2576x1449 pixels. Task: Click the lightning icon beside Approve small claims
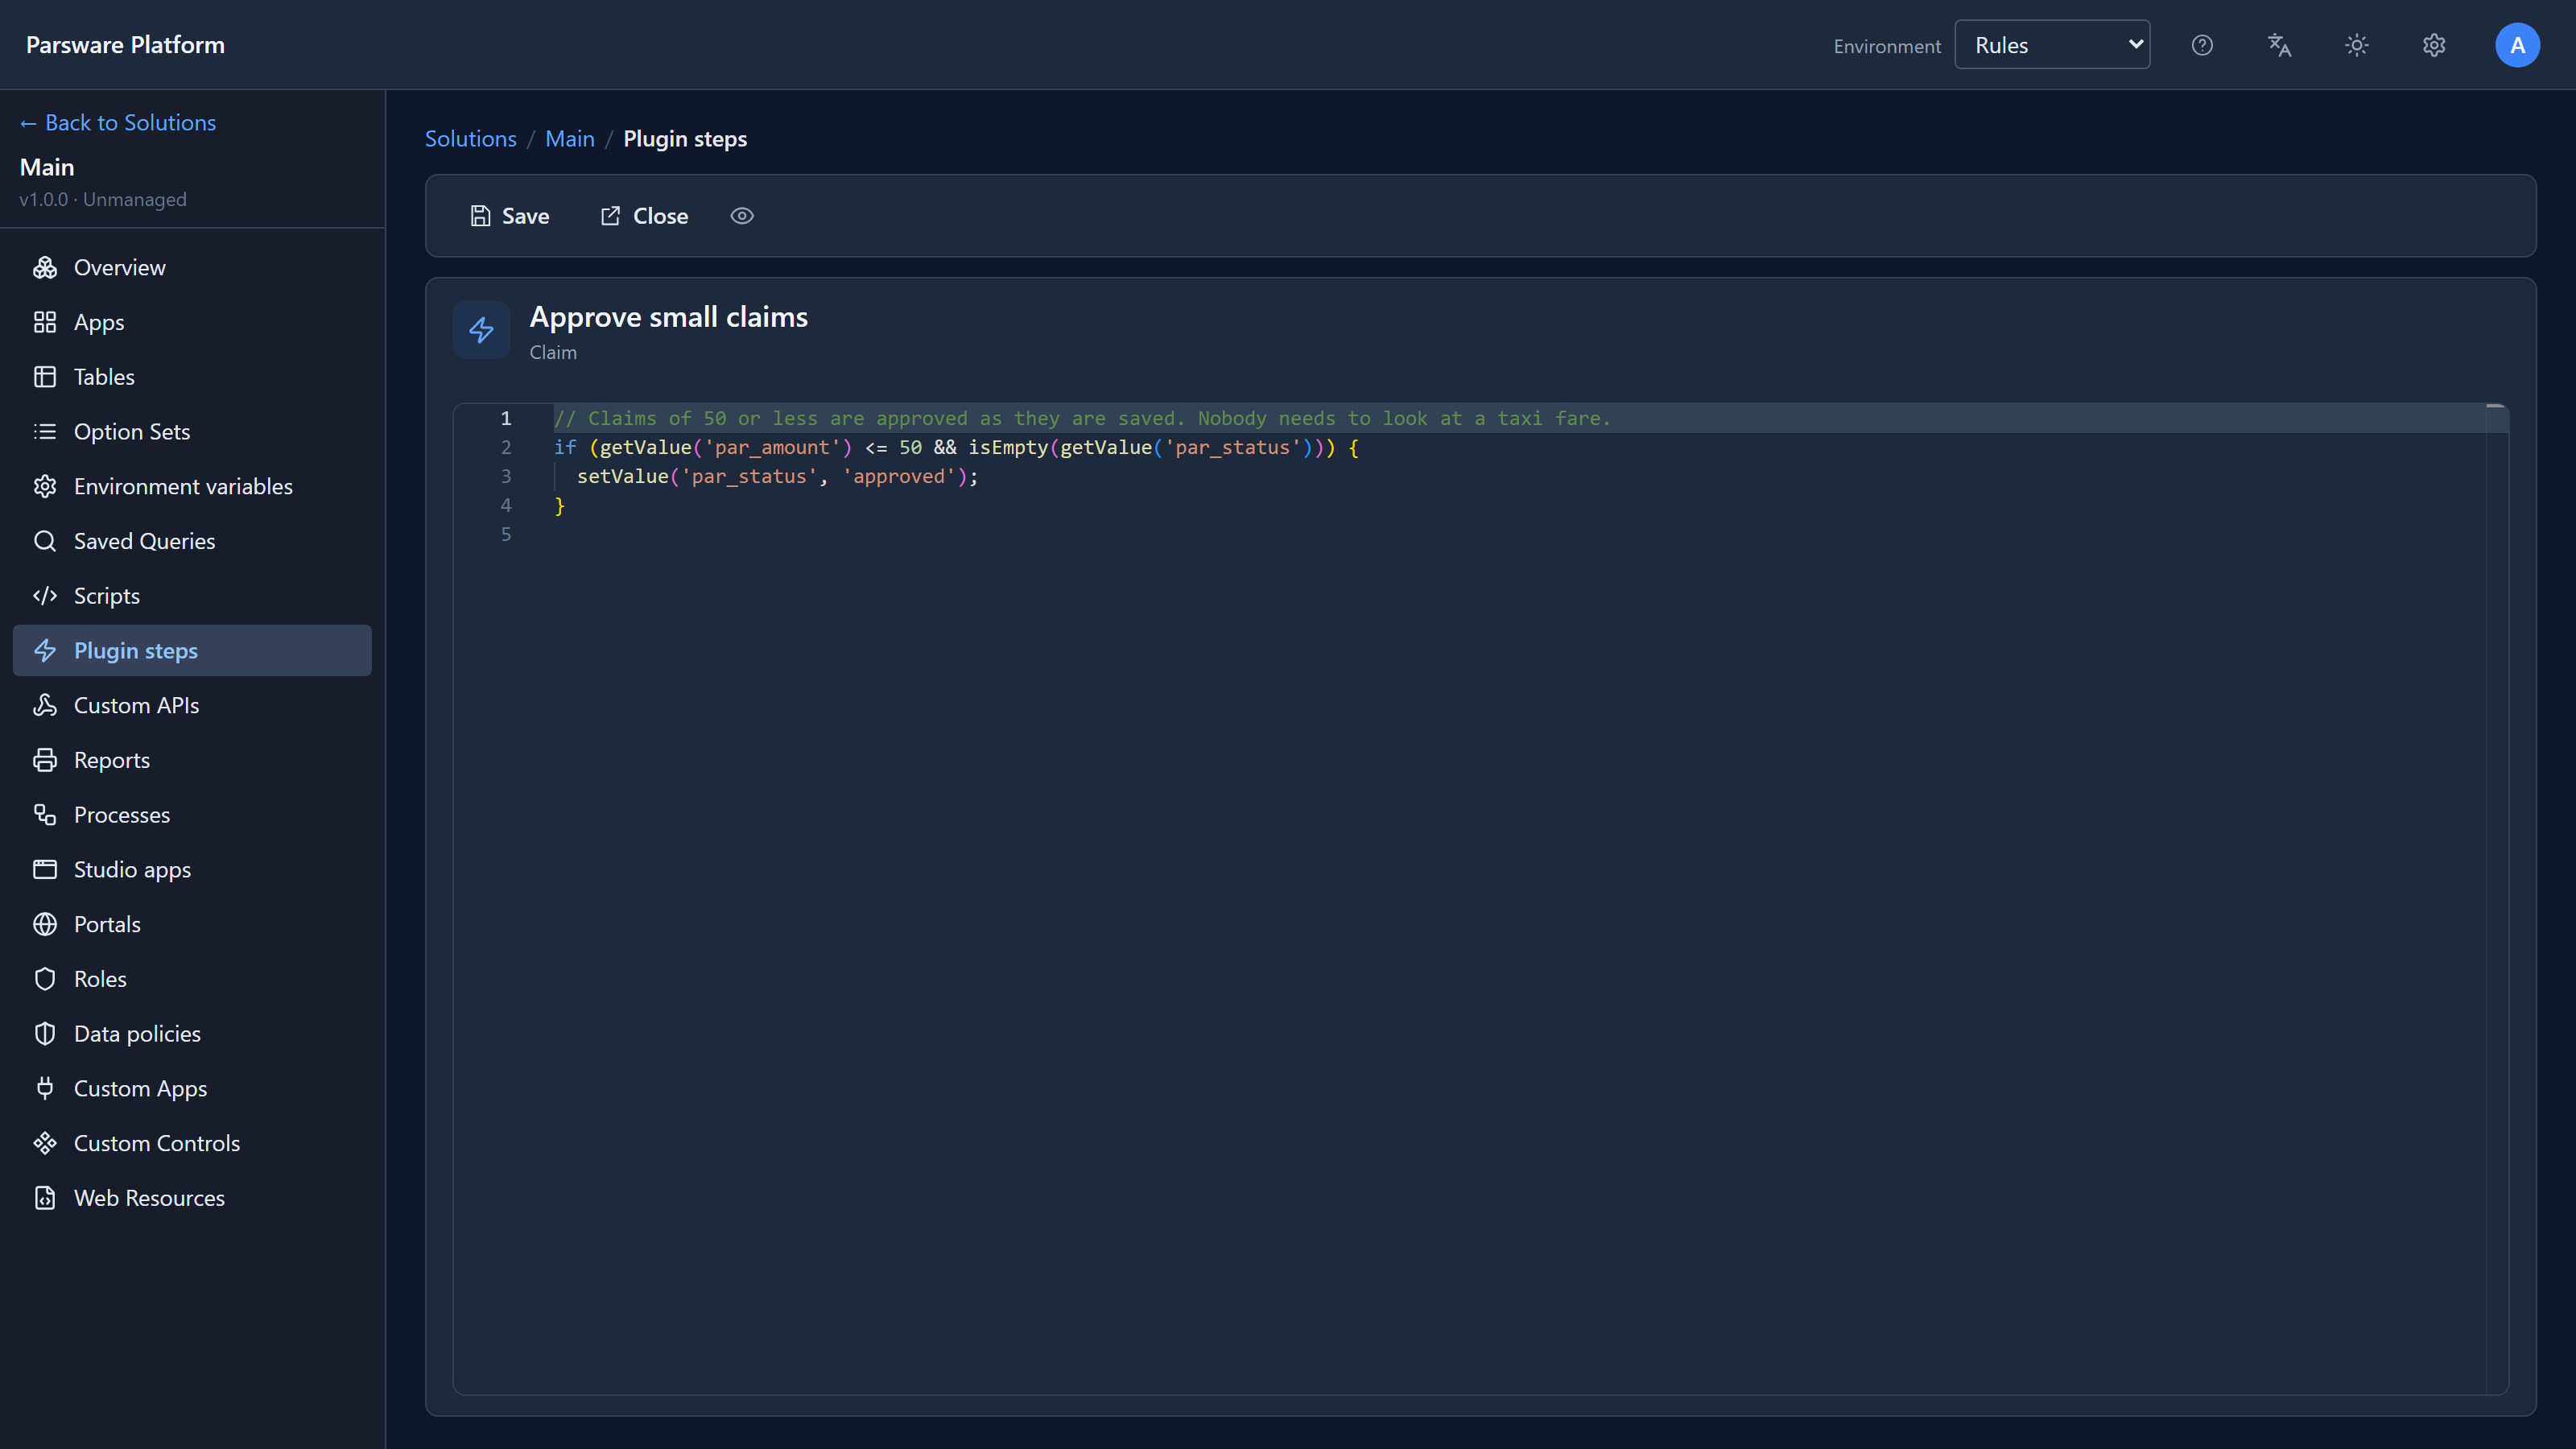tap(481, 330)
